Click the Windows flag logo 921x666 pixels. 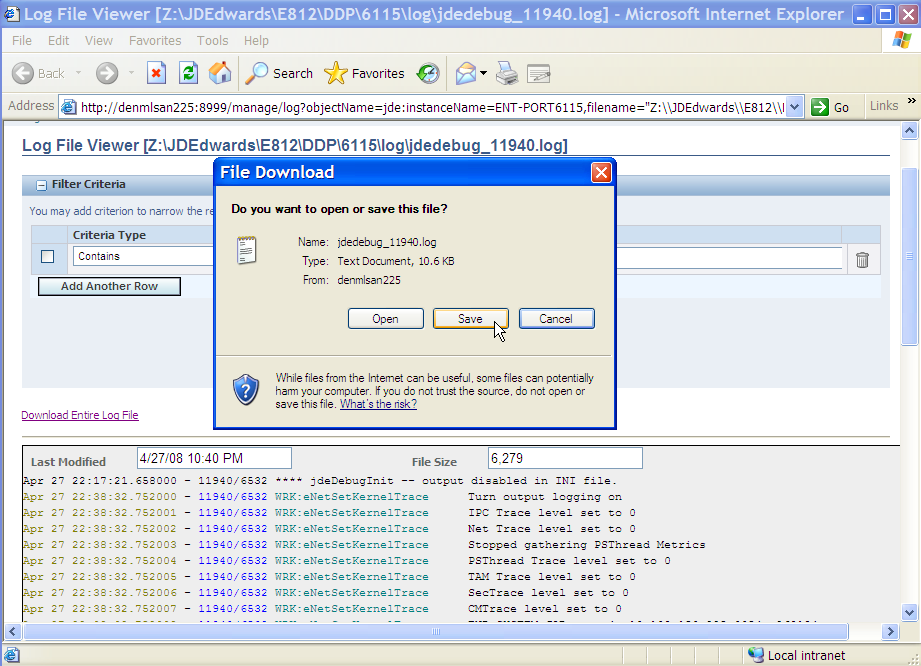tap(902, 40)
